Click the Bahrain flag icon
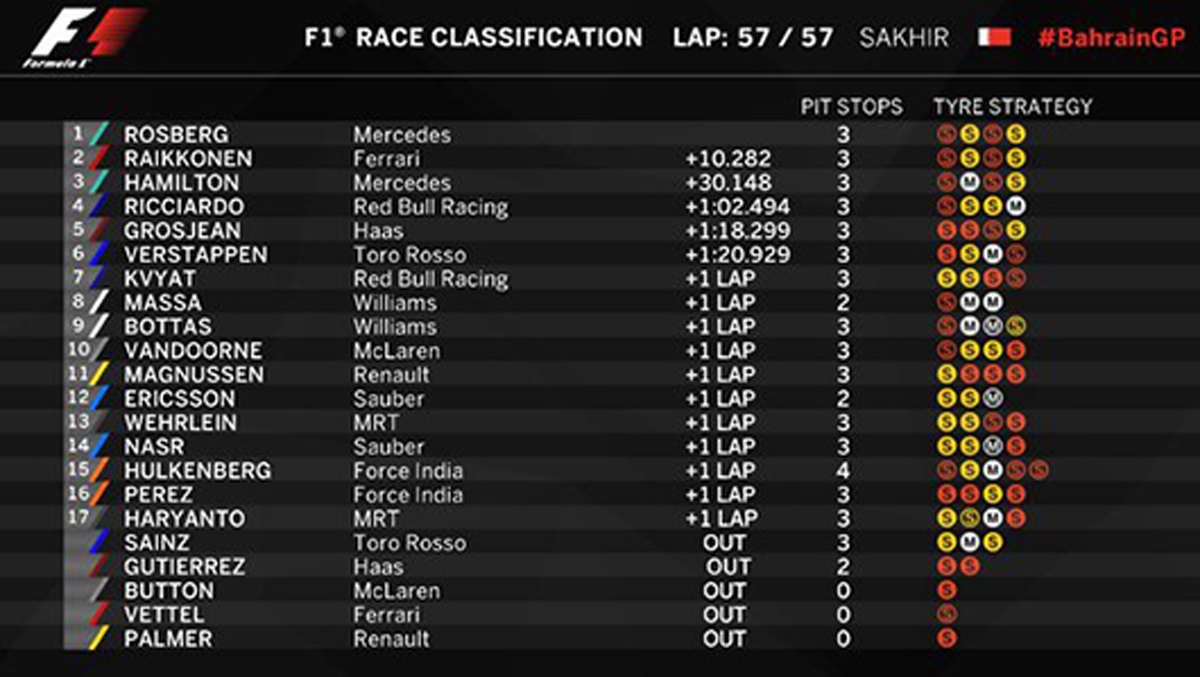The image size is (1200, 677). (x=995, y=38)
